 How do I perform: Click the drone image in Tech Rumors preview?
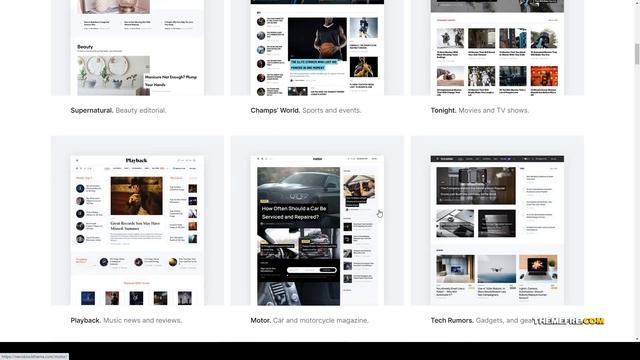pyautogui.click(x=497, y=269)
